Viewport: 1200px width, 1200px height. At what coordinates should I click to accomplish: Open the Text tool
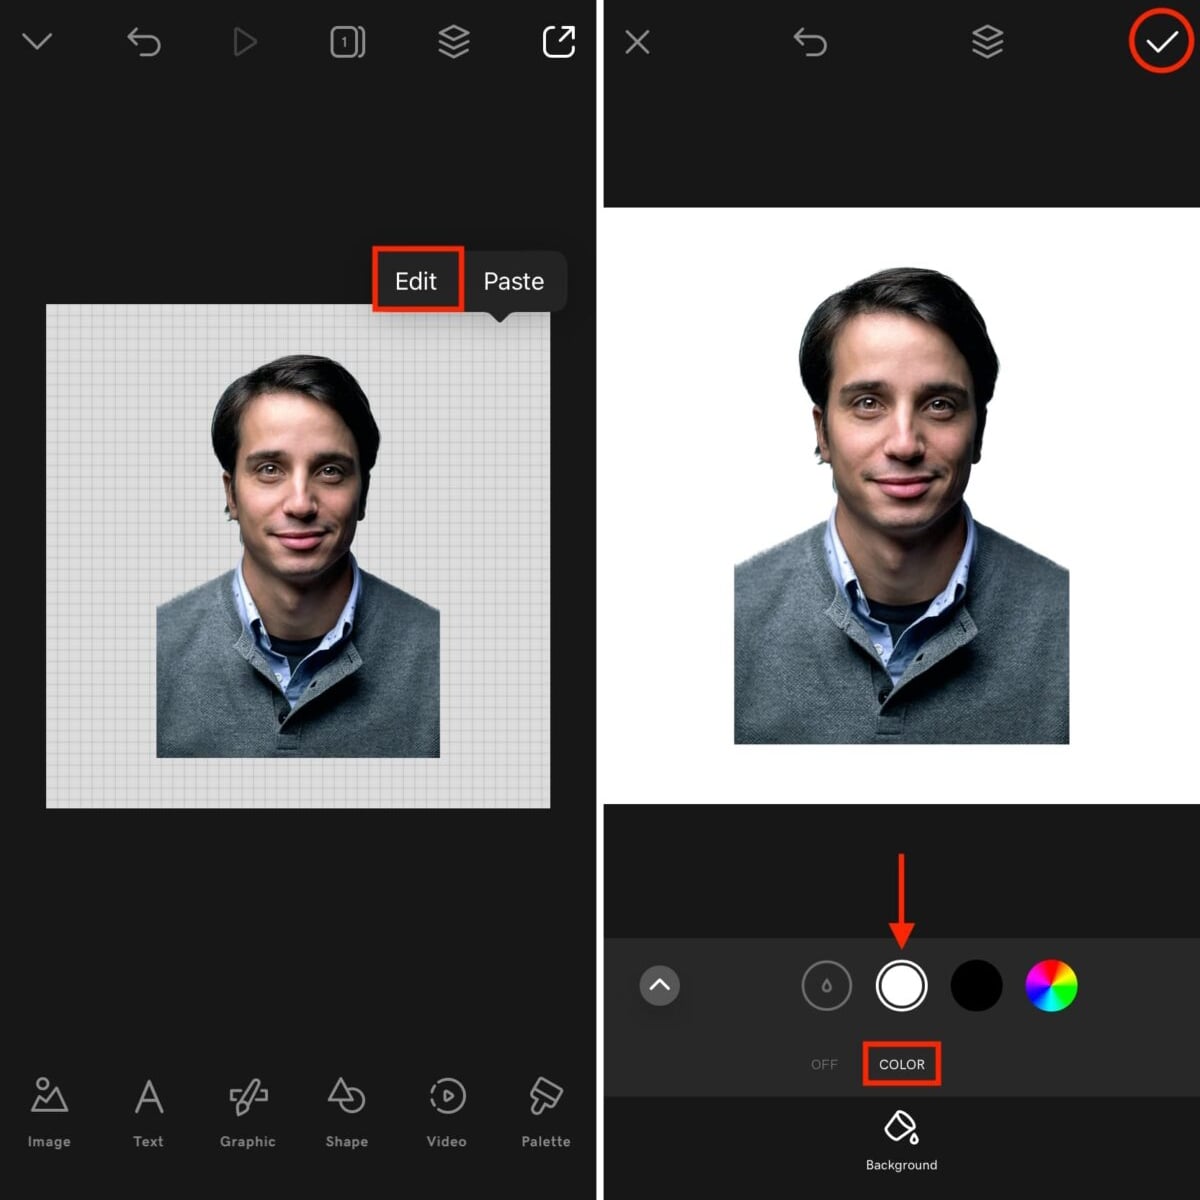click(x=148, y=1113)
